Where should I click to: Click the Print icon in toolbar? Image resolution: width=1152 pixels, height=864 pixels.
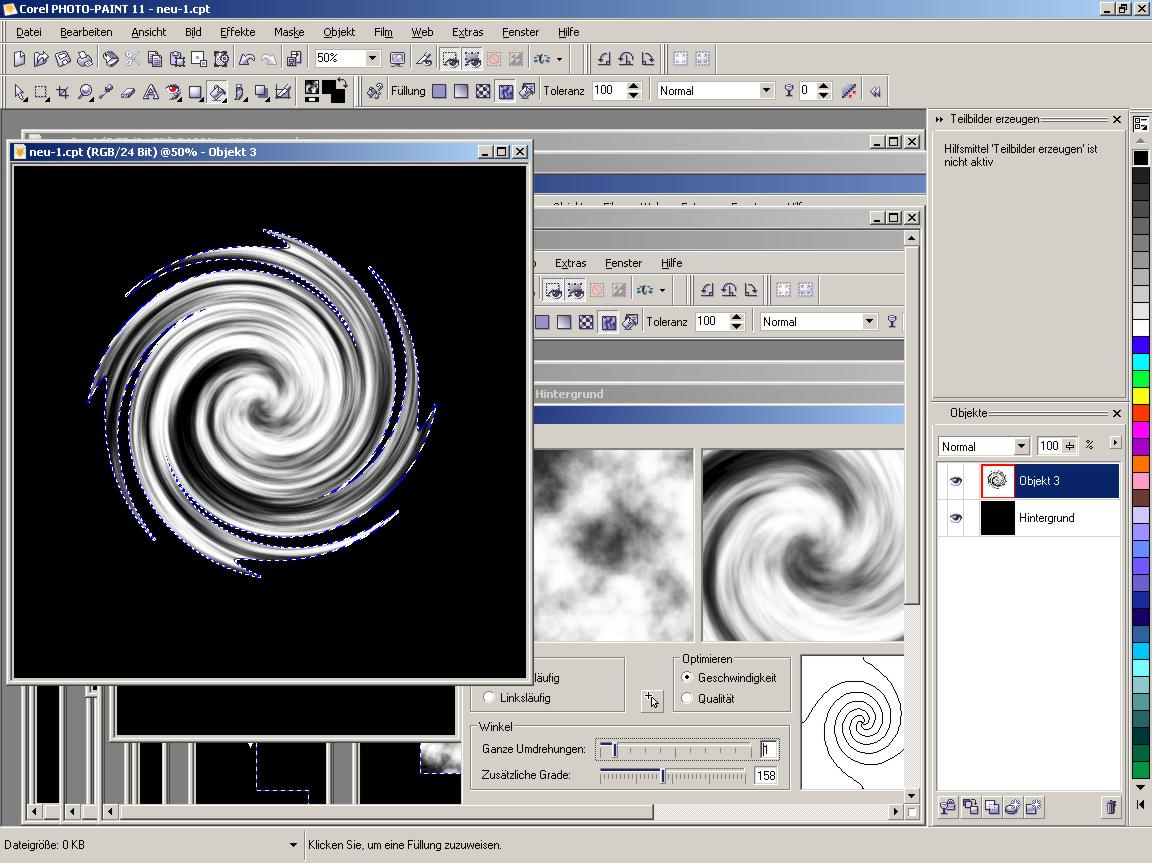pos(85,59)
